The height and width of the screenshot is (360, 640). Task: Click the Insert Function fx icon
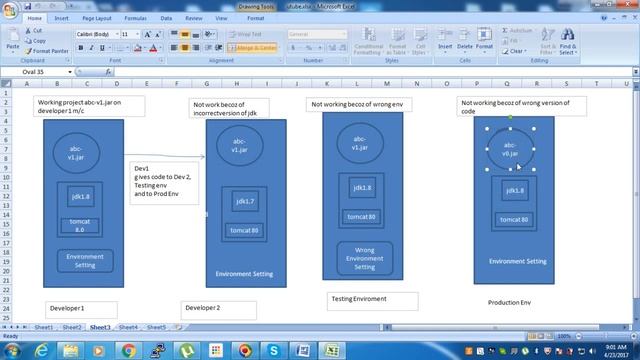[x=108, y=72]
